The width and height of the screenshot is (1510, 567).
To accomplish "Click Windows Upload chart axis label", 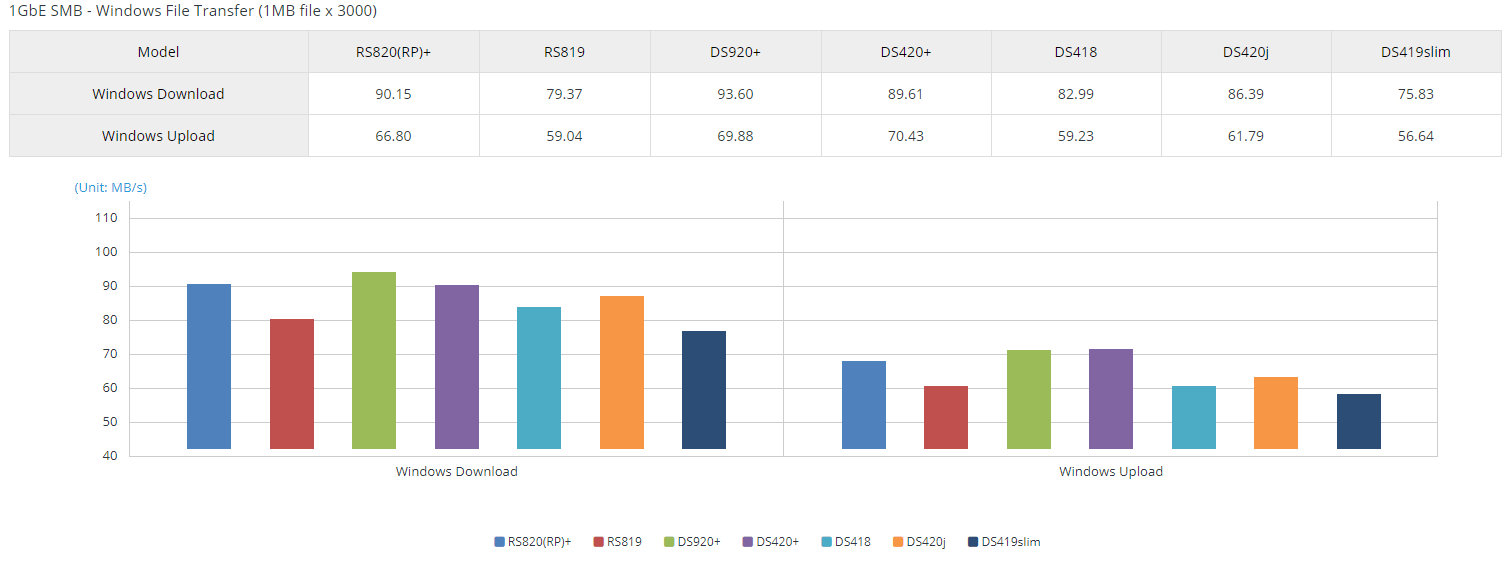I will click(x=1111, y=471).
